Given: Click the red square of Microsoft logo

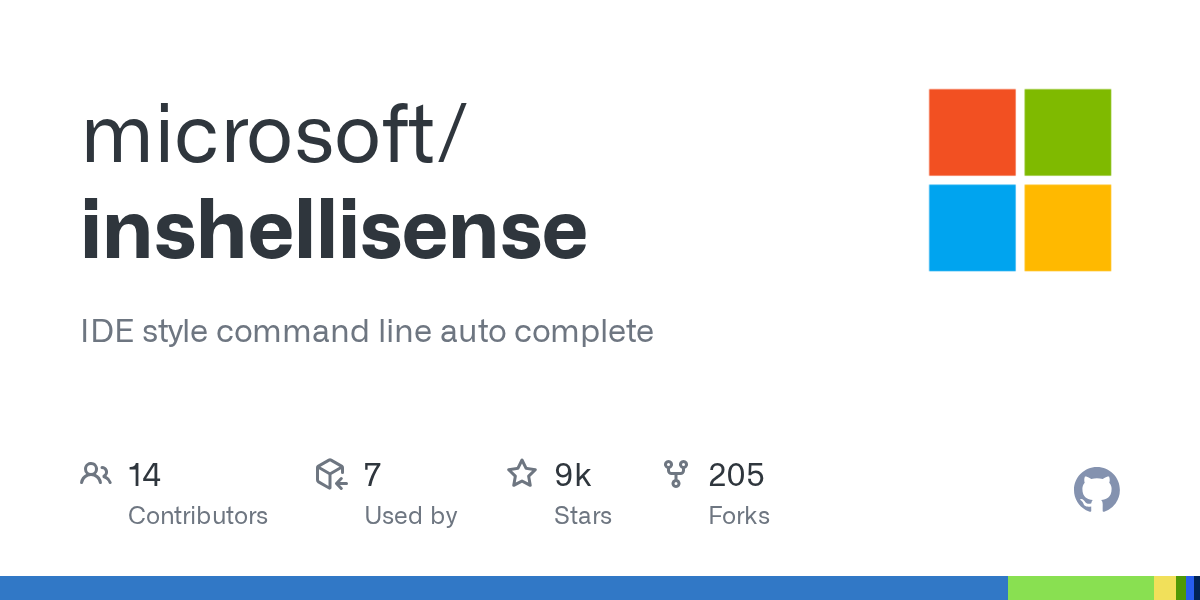Looking at the screenshot, I should 972,132.
